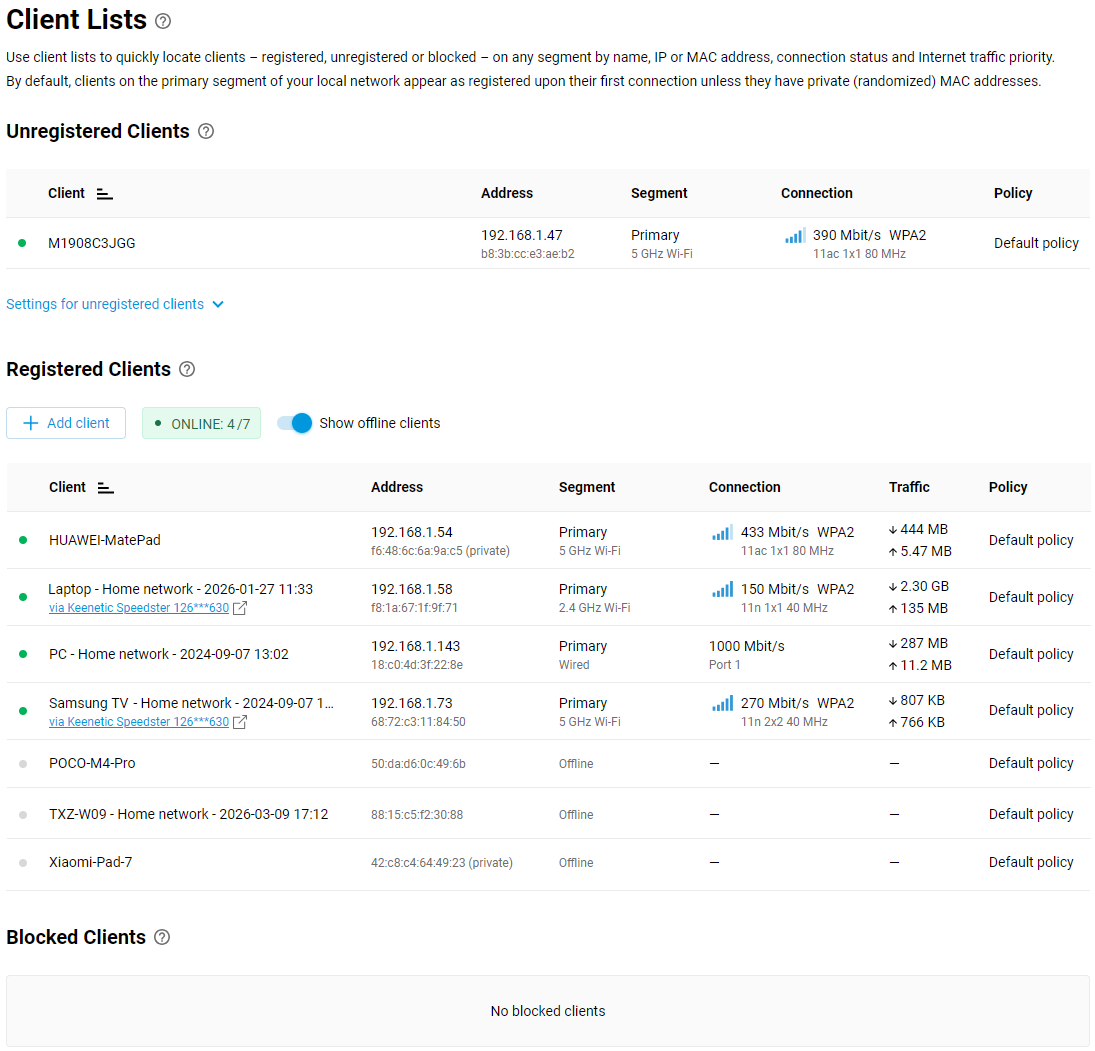Sort registered clients via Client sort icon
1095x1051 pixels.
(105, 487)
